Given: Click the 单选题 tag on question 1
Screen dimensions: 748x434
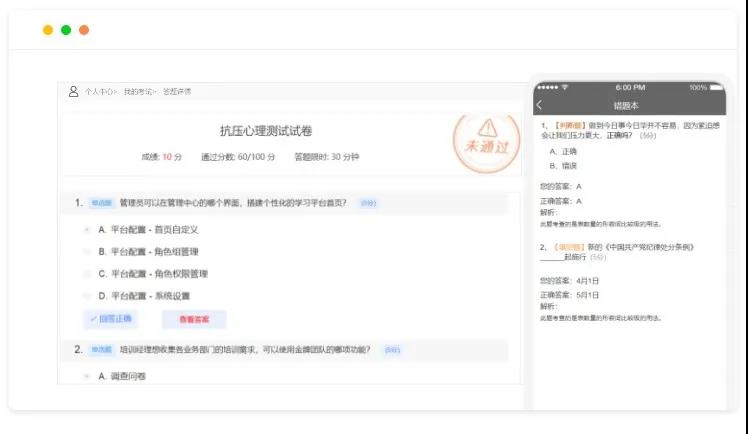Looking at the screenshot, I should pyautogui.click(x=101, y=203).
